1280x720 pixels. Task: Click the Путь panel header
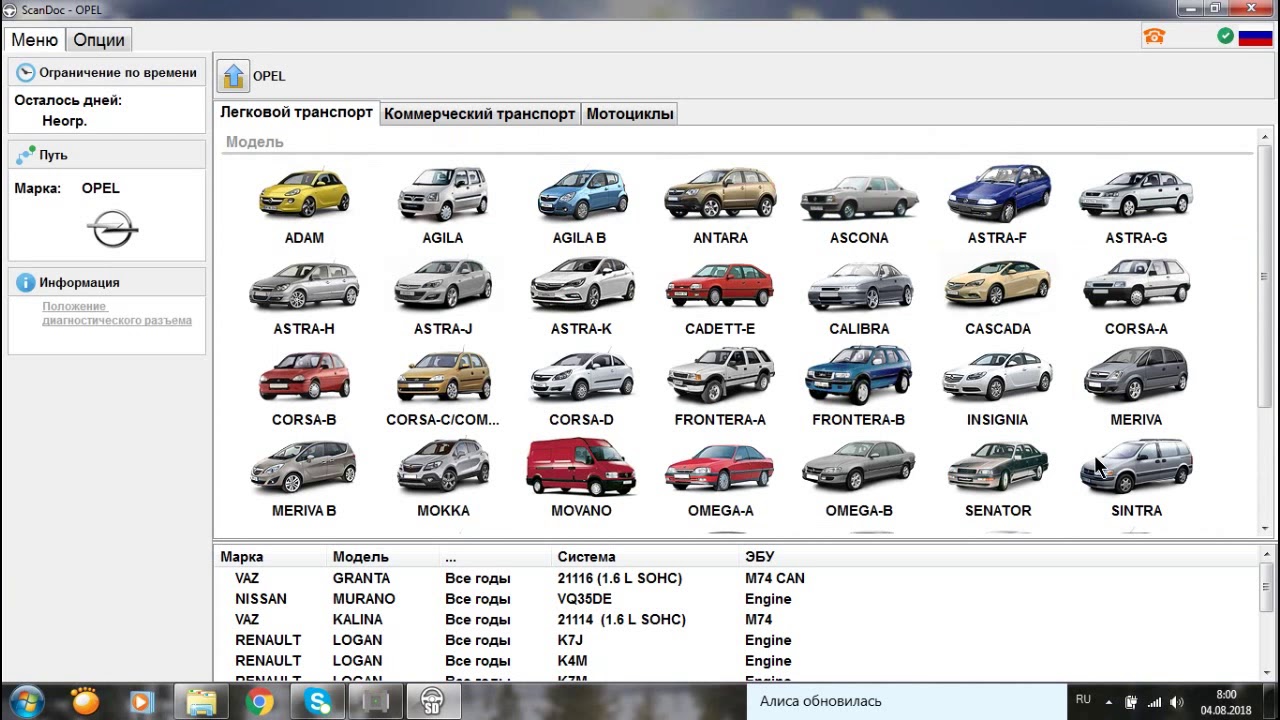coord(107,155)
